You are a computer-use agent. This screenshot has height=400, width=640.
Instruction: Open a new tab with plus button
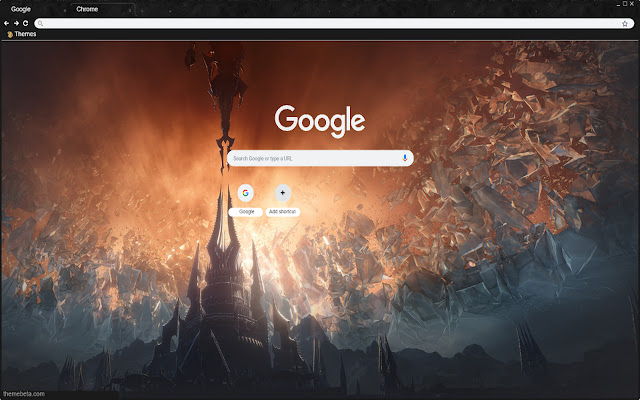pyautogui.click(x=142, y=11)
